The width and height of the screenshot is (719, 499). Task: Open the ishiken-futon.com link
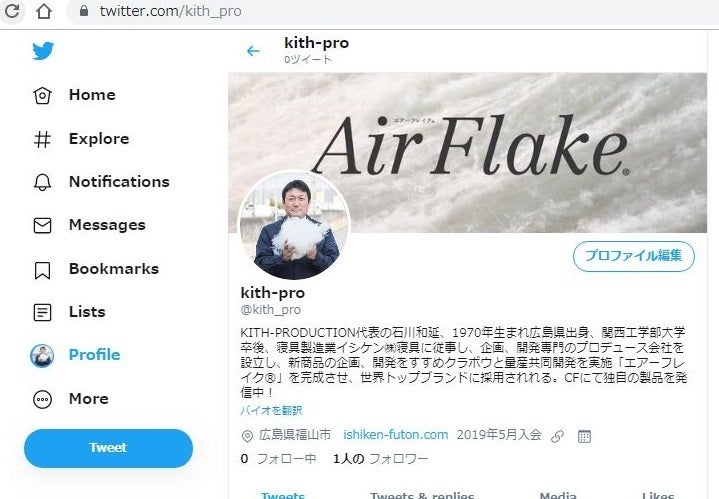point(395,435)
